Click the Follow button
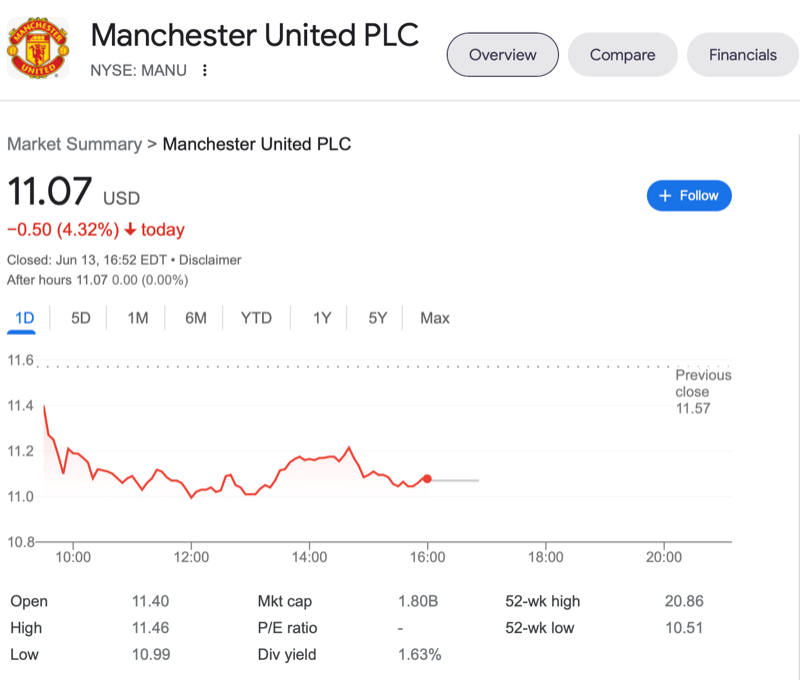 coord(689,196)
